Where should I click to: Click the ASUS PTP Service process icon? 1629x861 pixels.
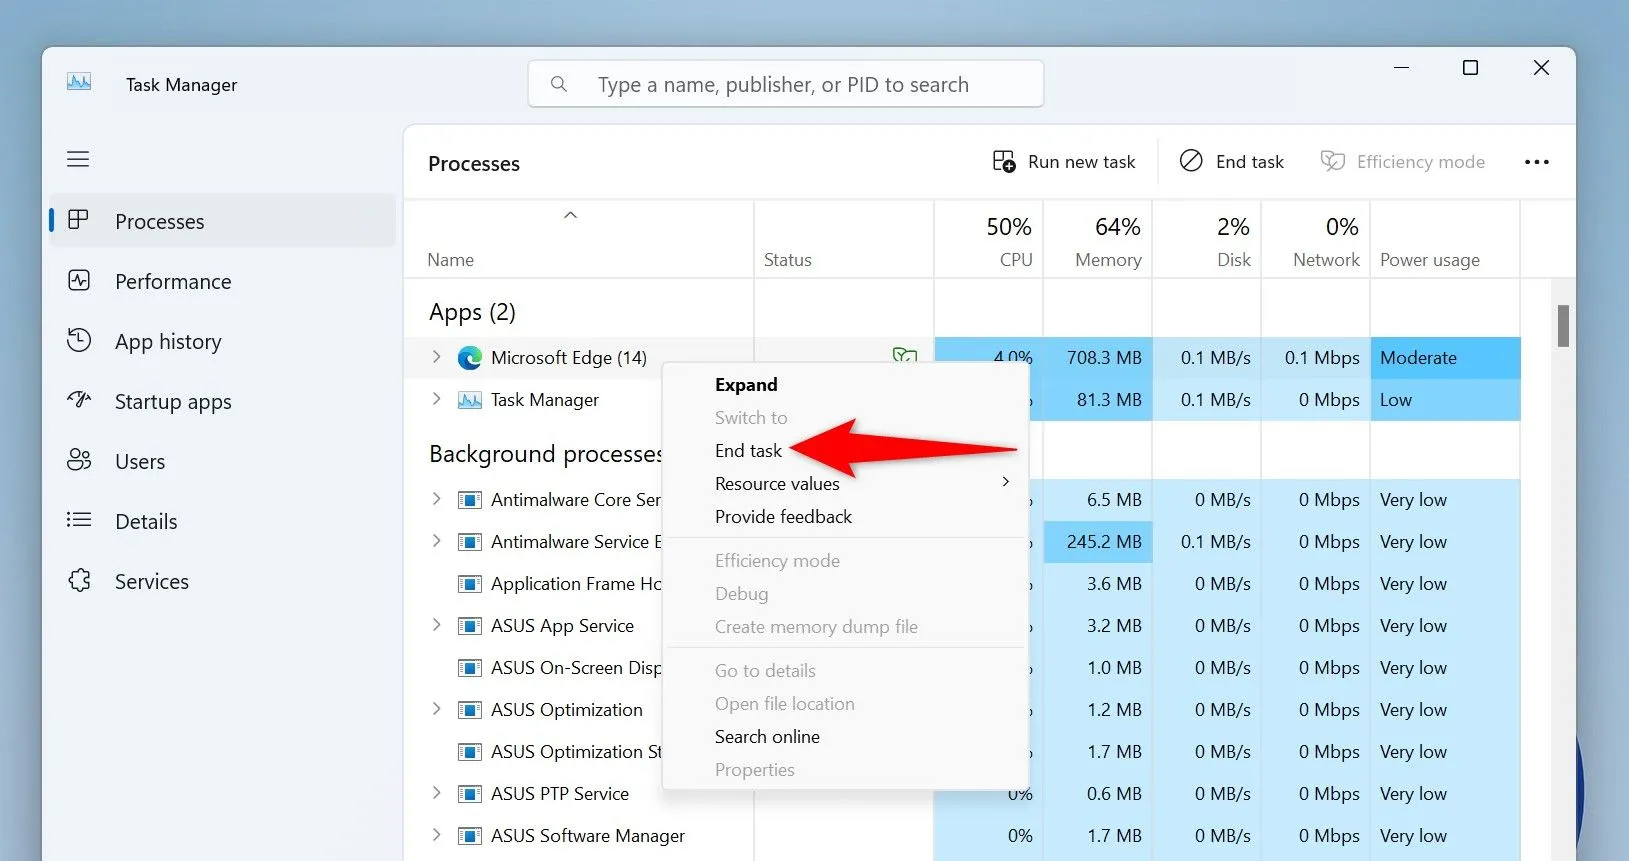[469, 794]
